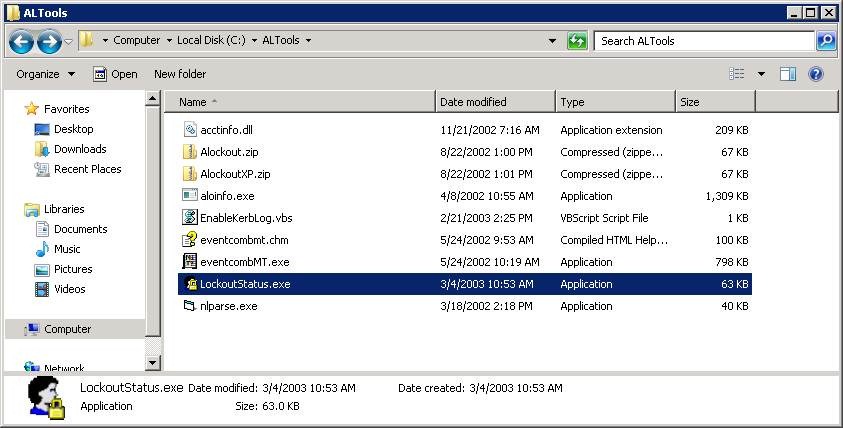Screen dimensions: 843x428
Task: Select the eventcombmt.chm help file icon
Action: pos(189,239)
